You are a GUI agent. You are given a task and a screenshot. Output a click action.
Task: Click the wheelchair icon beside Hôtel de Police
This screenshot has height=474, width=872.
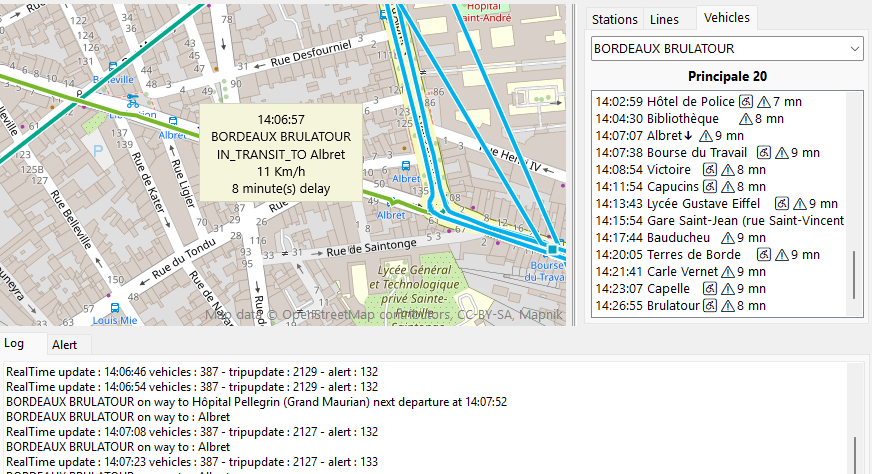point(745,102)
